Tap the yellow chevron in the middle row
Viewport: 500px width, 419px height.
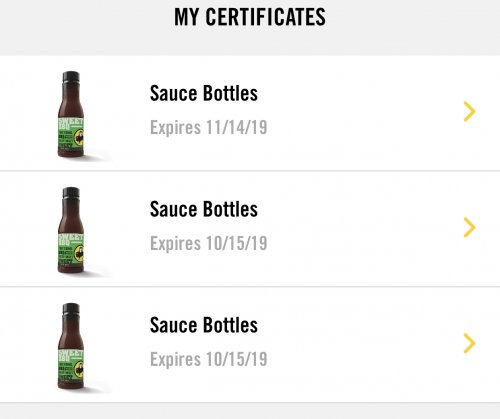click(469, 228)
